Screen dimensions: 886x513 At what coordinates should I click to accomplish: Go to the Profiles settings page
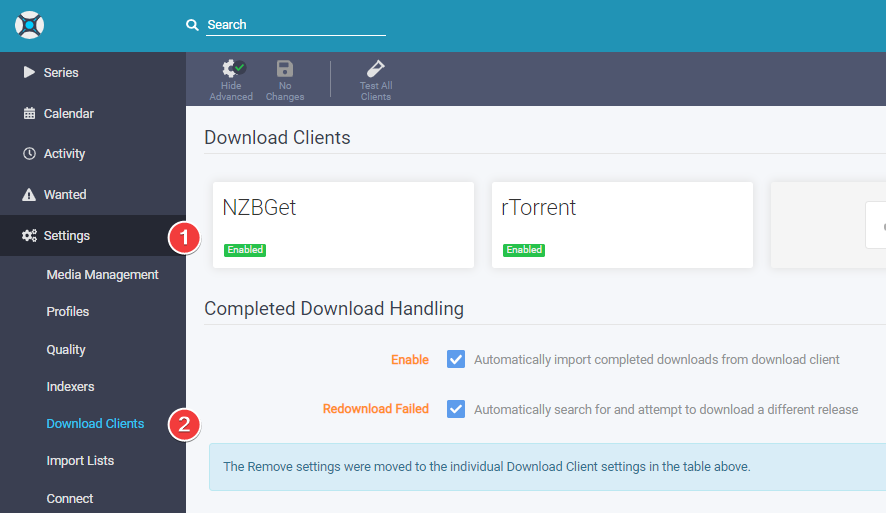click(x=68, y=312)
